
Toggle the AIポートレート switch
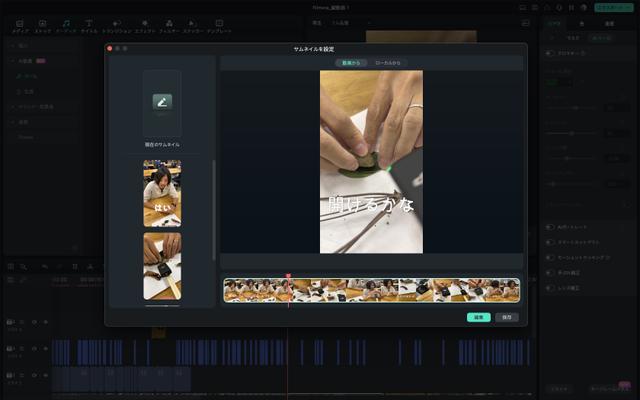(x=551, y=227)
